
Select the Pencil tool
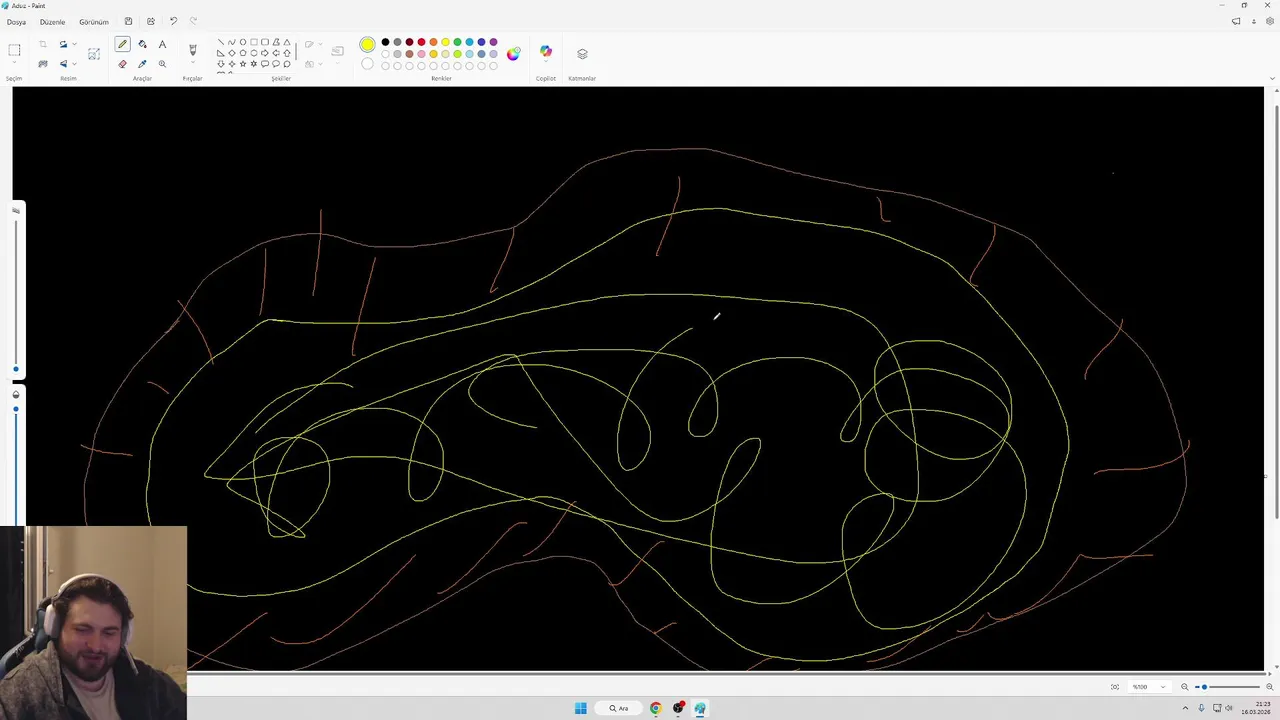click(x=122, y=44)
